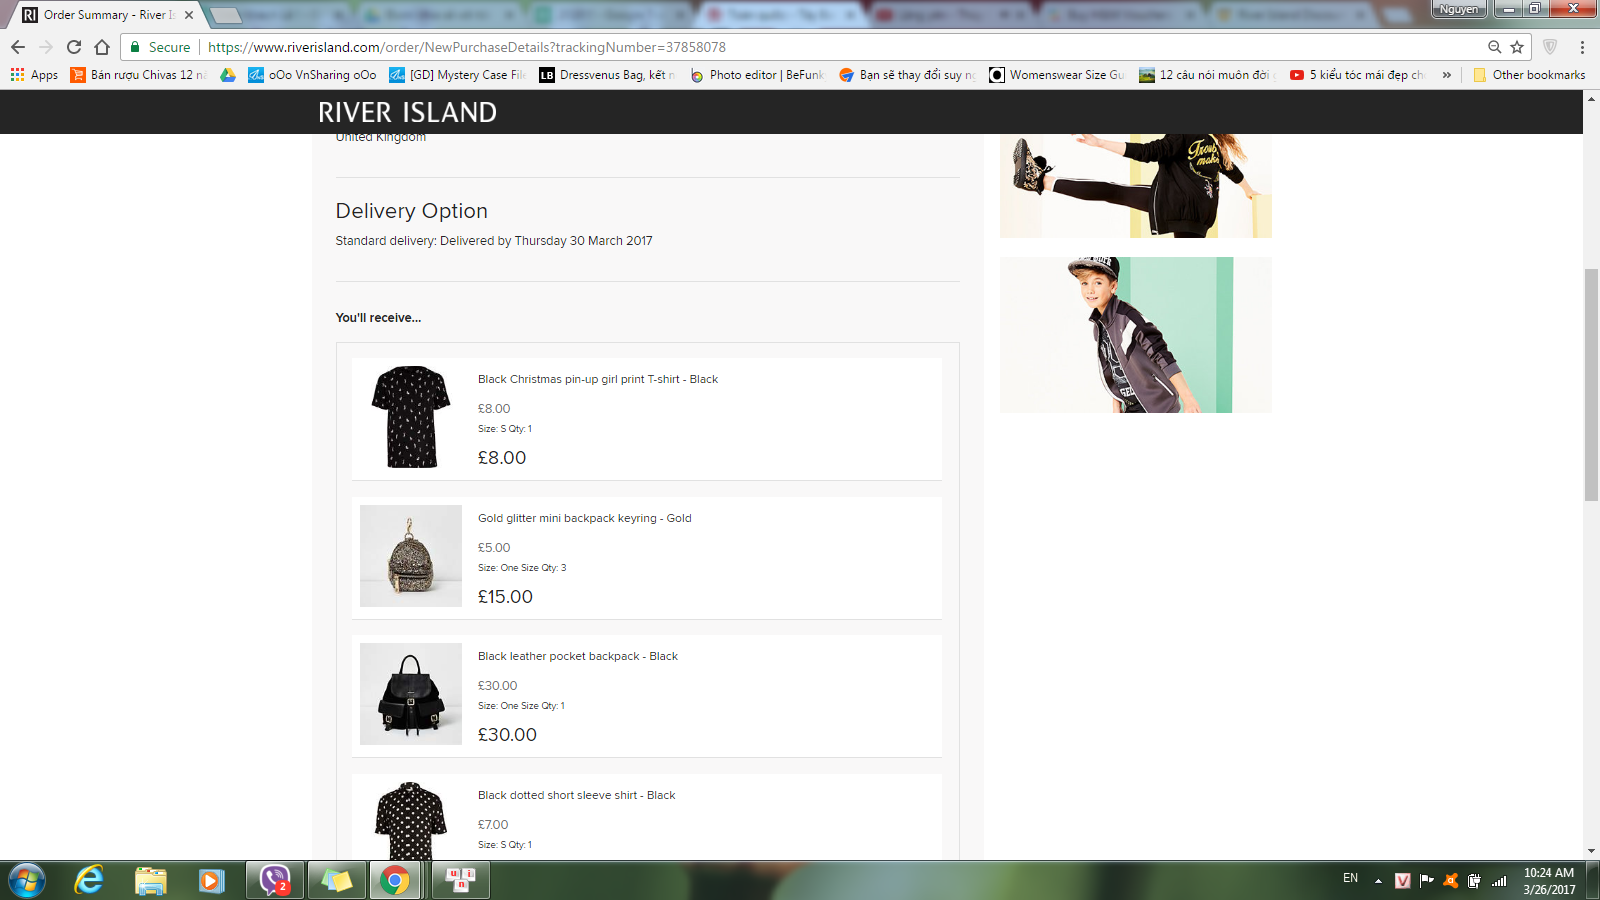
Task: Go to browser Home page
Action: [102, 47]
